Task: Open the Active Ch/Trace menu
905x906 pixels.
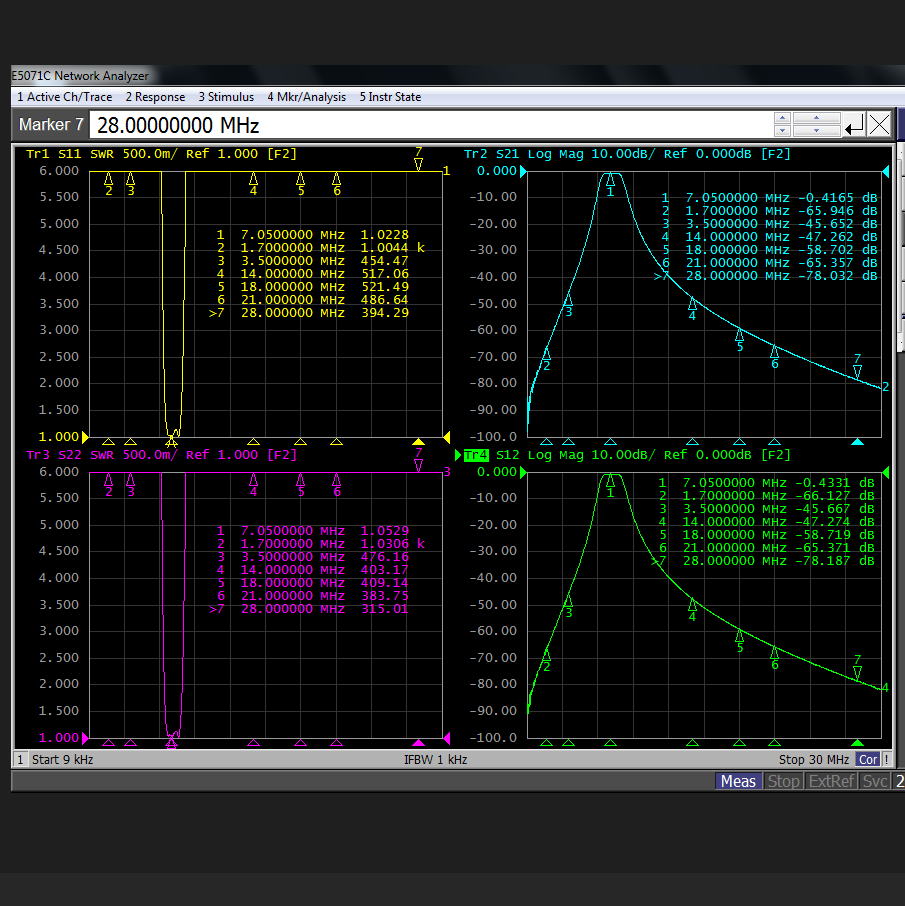Action: (x=65, y=97)
